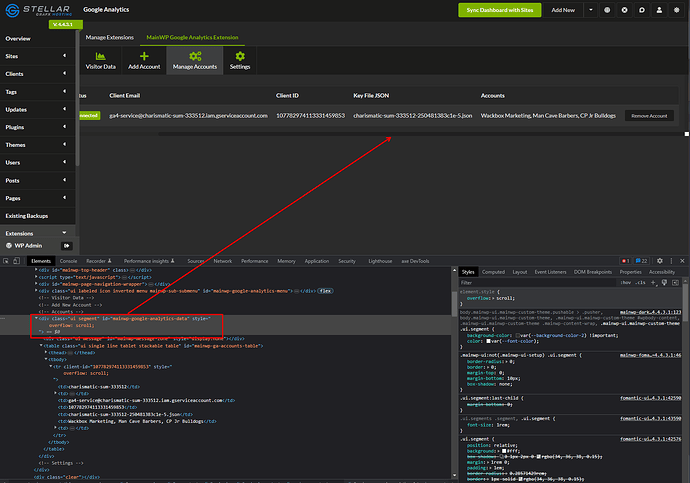Activate the DevTools inspect element picker
The height and width of the screenshot is (483, 690).
click(x=6, y=261)
